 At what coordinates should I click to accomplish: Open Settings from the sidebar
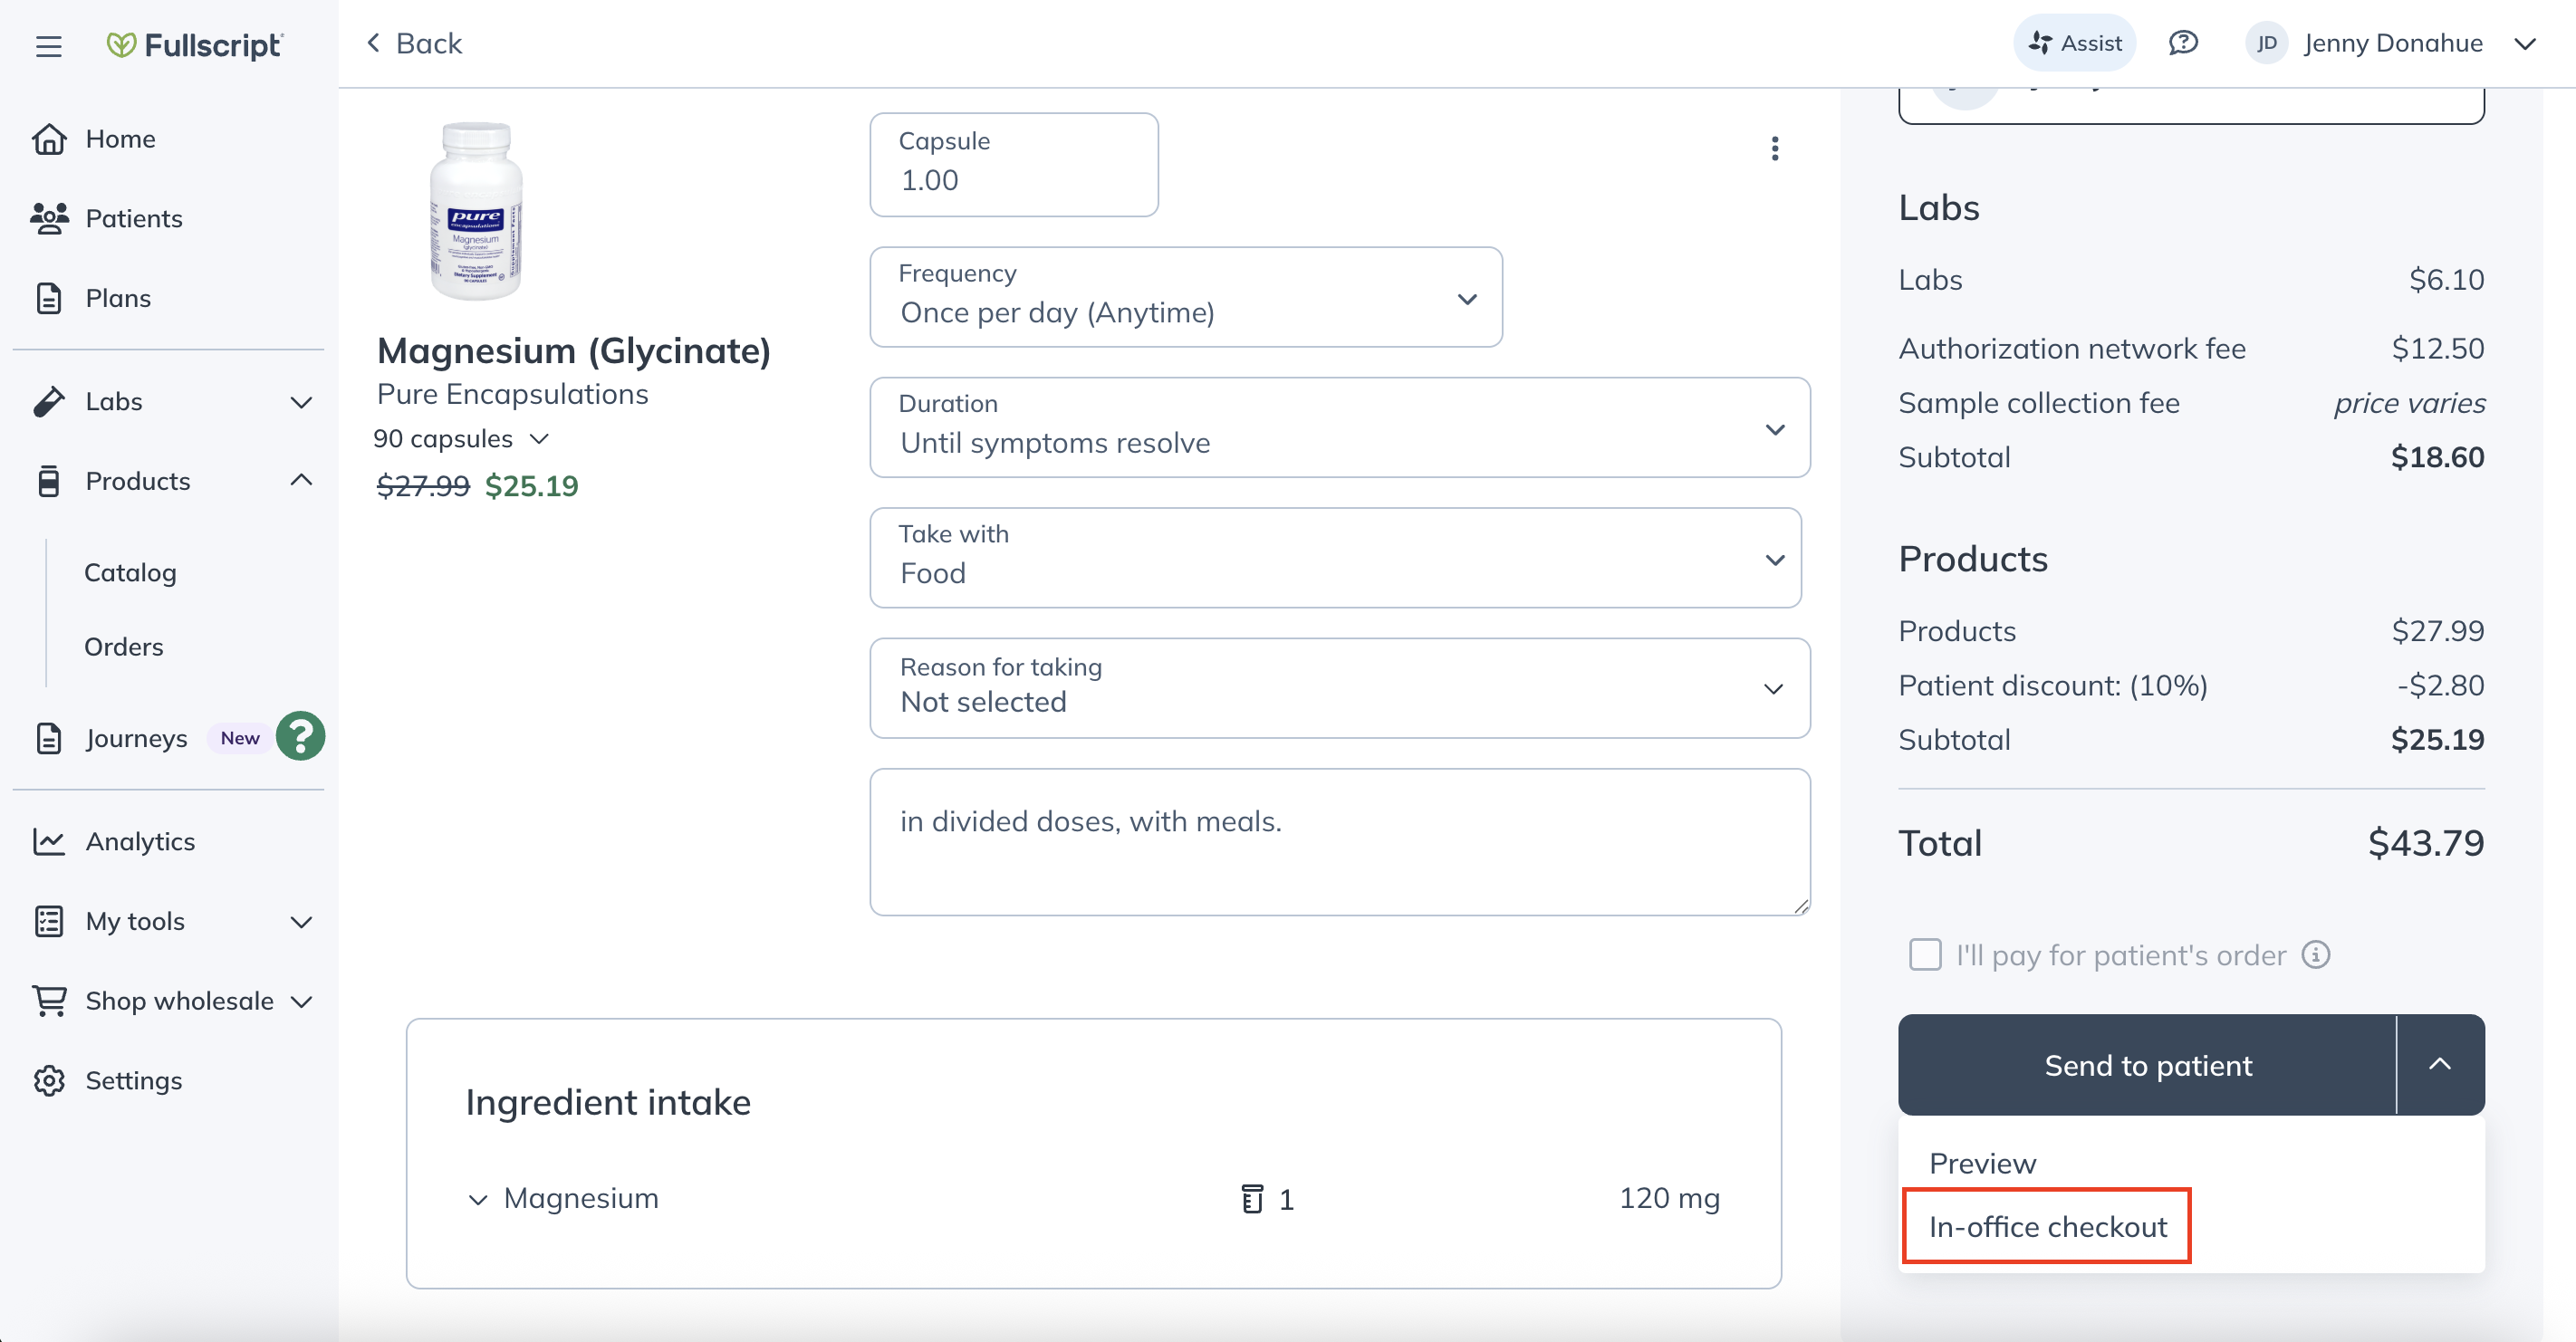coord(133,1080)
